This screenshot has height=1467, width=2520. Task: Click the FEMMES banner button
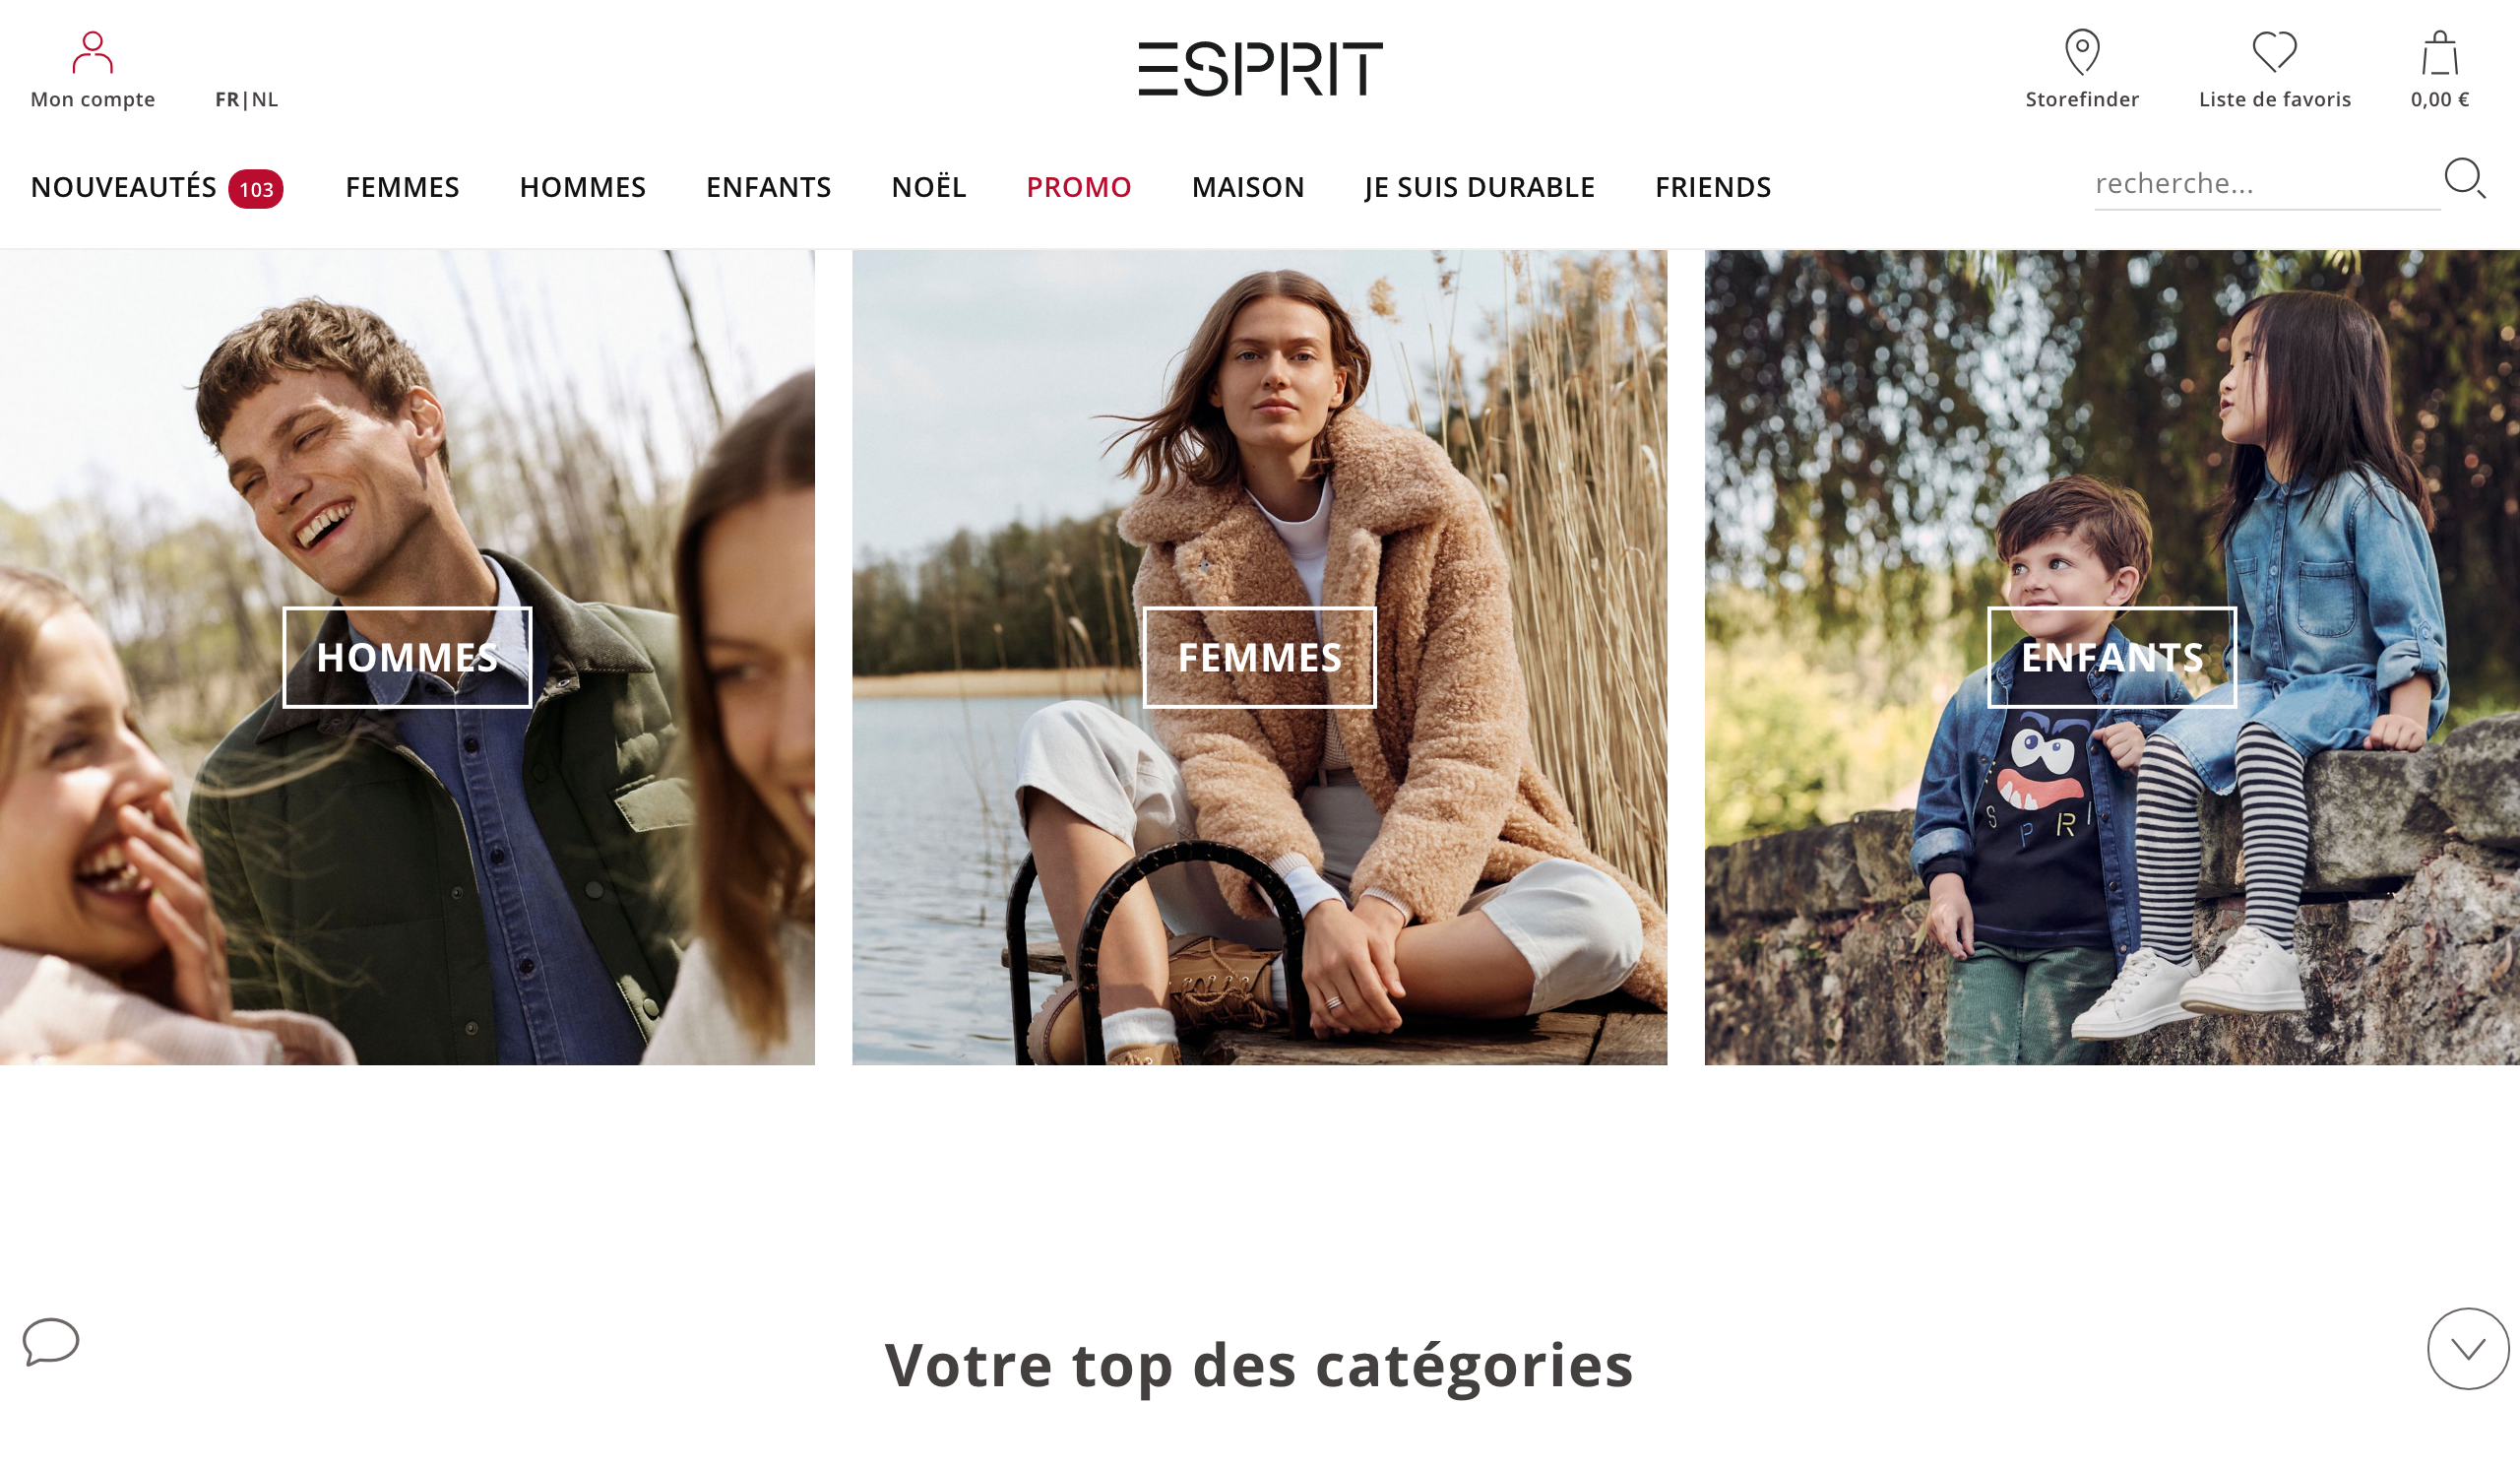(x=1259, y=657)
